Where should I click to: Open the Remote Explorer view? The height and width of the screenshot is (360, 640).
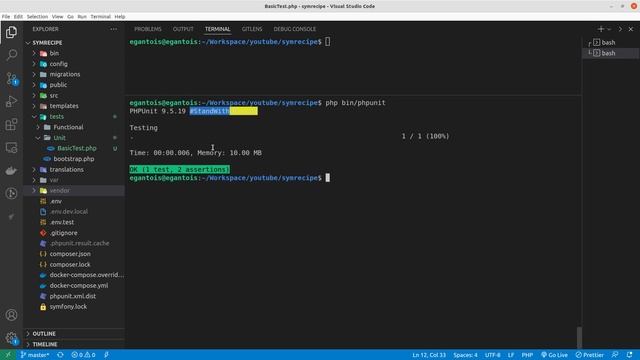(x=11, y=147)
